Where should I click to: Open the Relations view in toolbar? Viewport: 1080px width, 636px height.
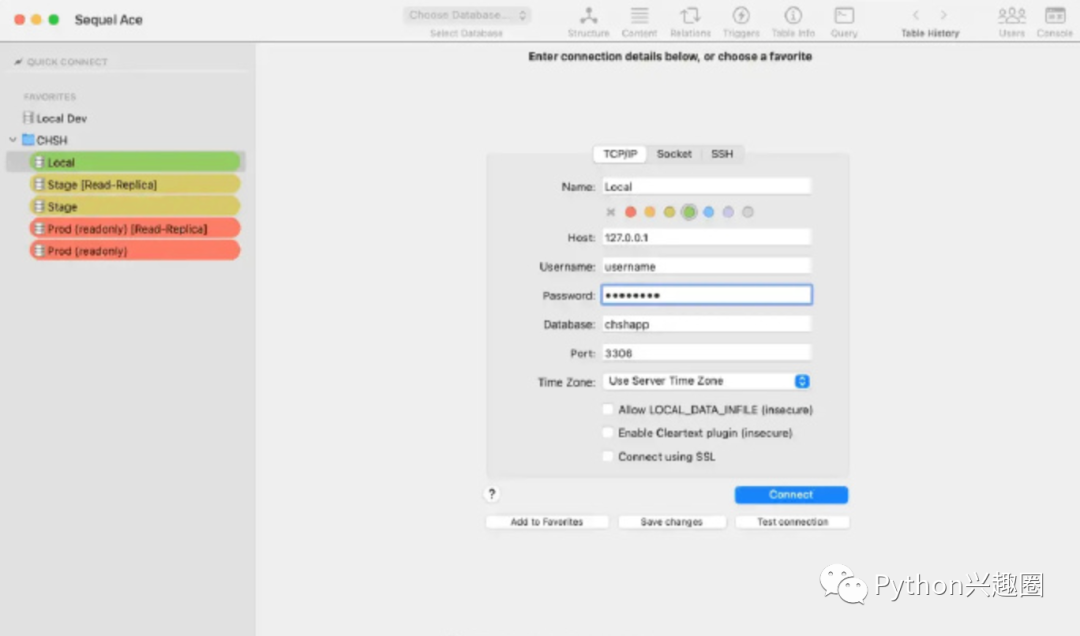pos(690,21)
